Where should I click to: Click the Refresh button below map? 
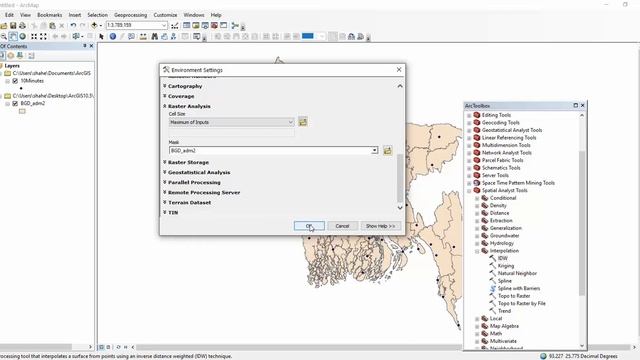coord(118,347)
